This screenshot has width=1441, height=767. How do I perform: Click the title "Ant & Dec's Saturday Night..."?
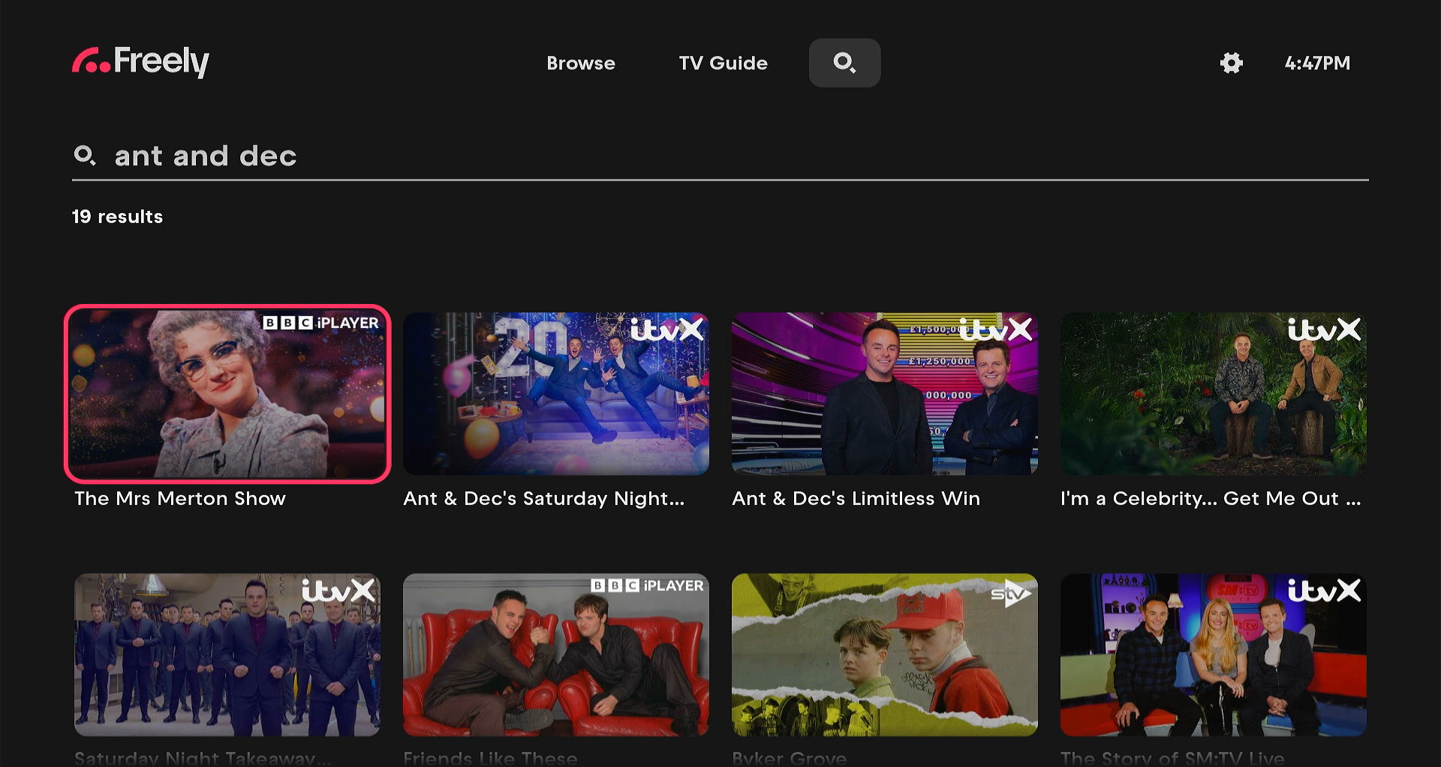544,498
